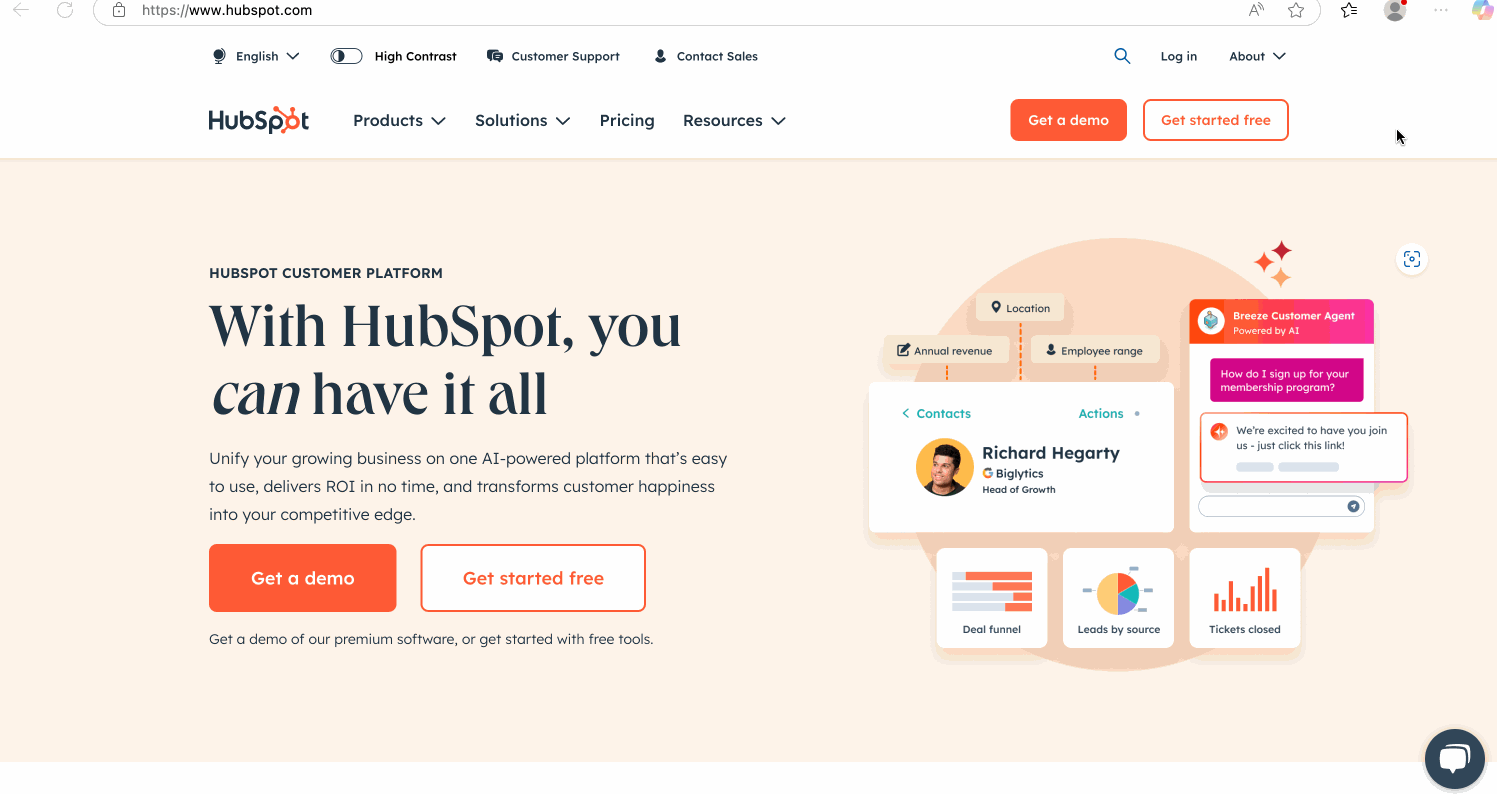Click the header Get started free button

point(1215,120)
